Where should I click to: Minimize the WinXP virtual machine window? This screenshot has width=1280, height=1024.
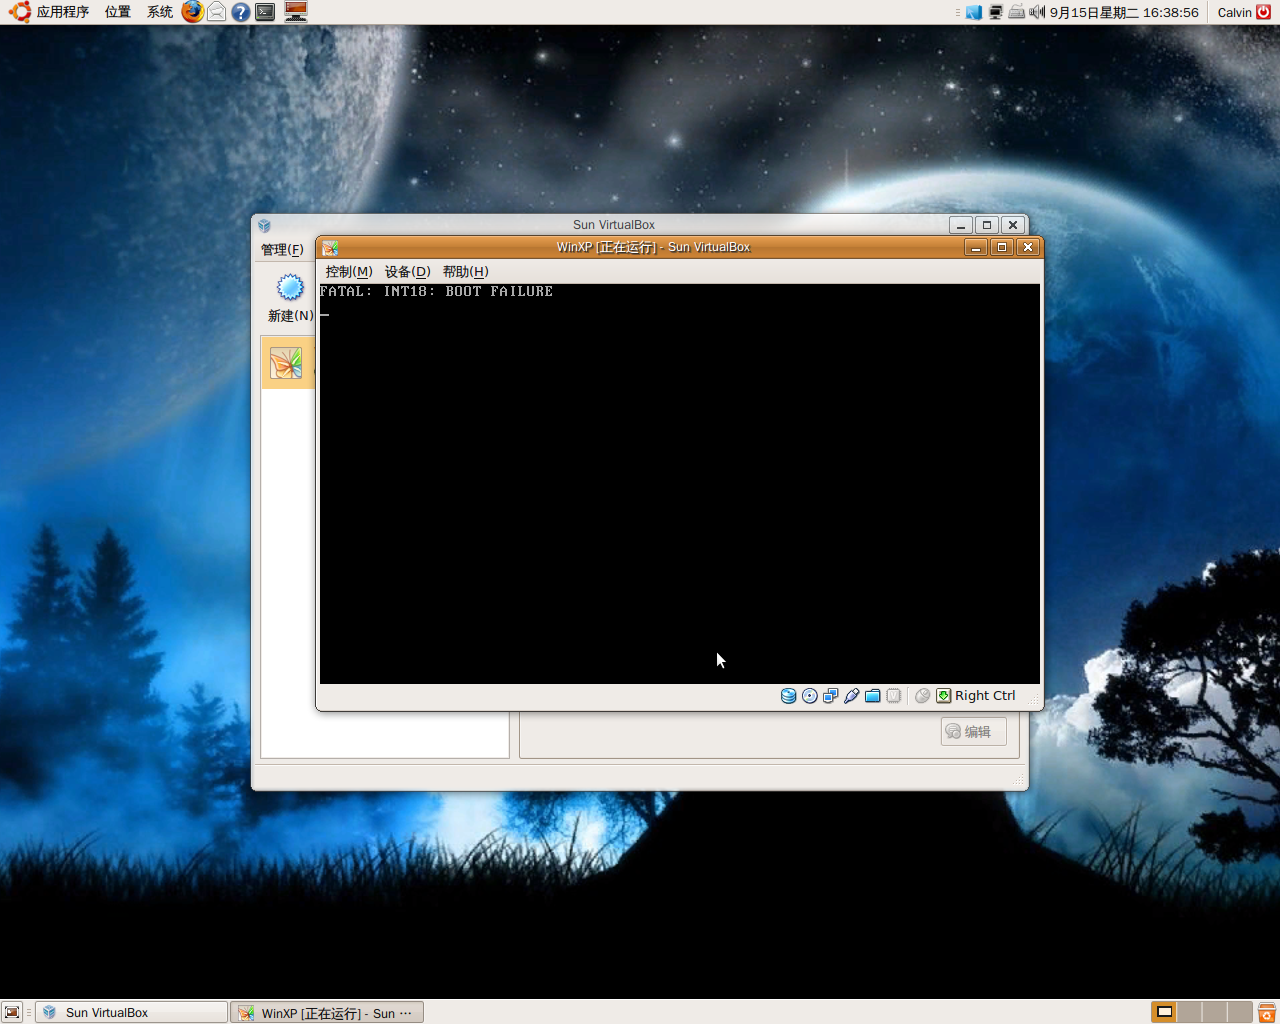tap(976, 248)
